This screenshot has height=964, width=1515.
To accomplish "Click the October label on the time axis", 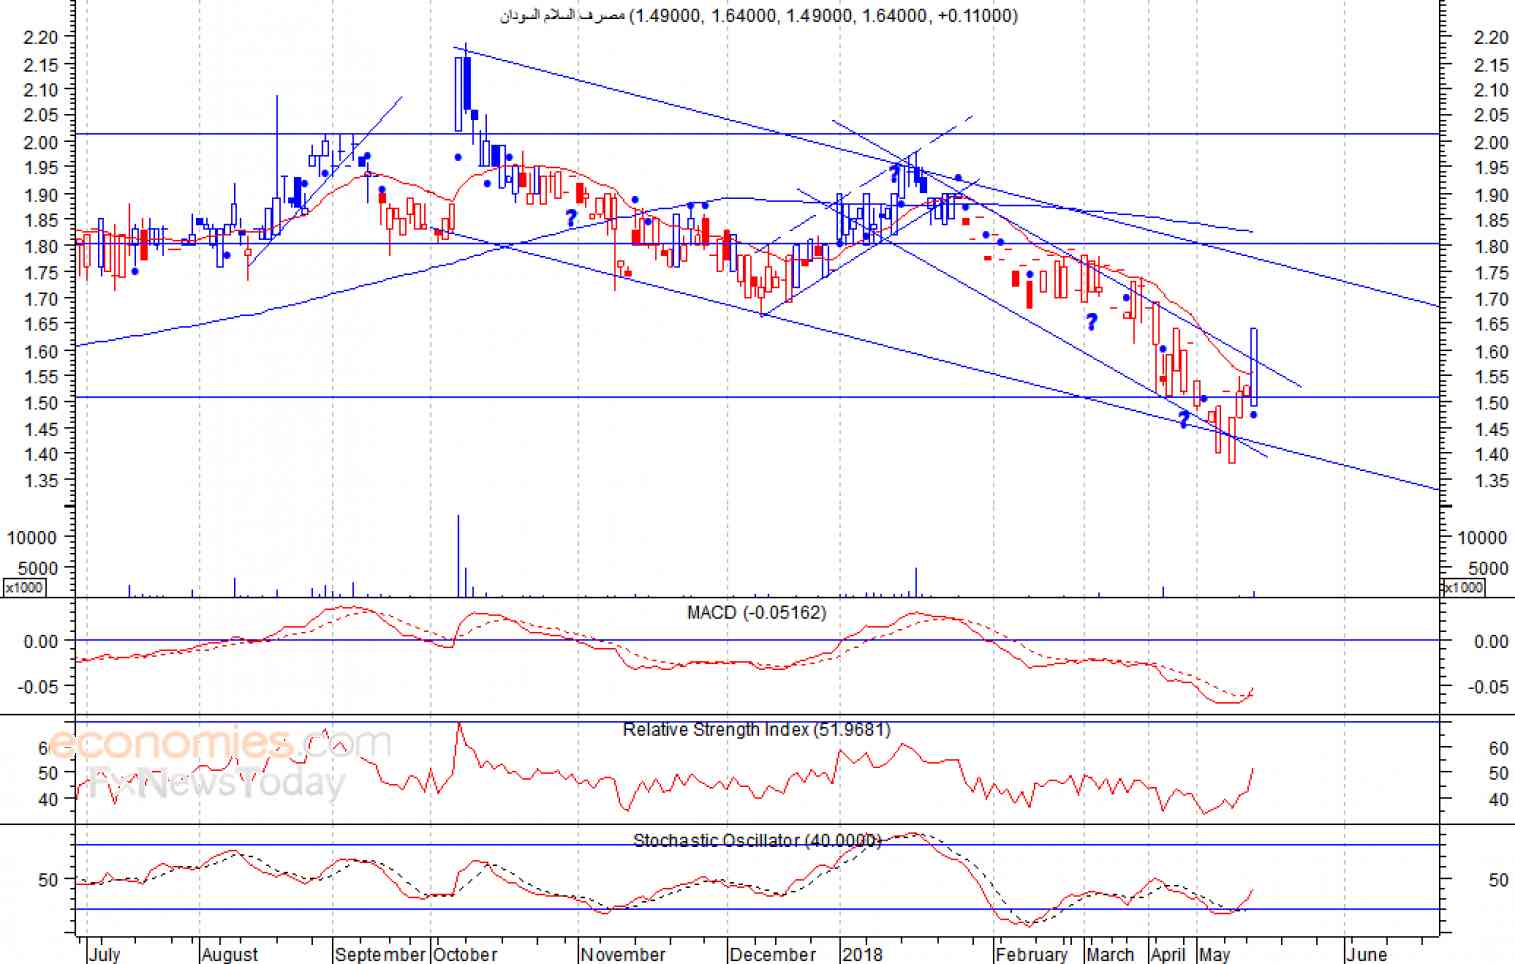I will pos(465,954).
